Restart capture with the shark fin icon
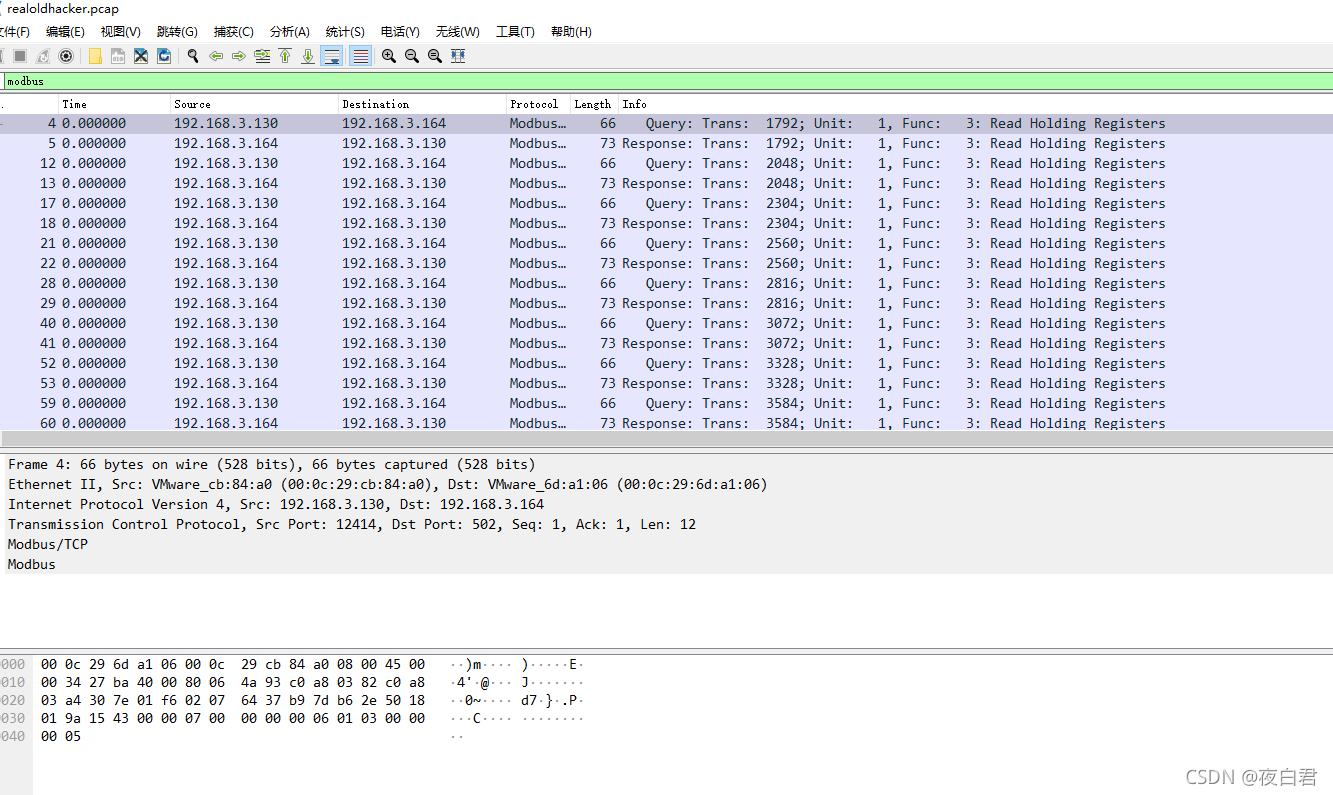 click(43, 56)
